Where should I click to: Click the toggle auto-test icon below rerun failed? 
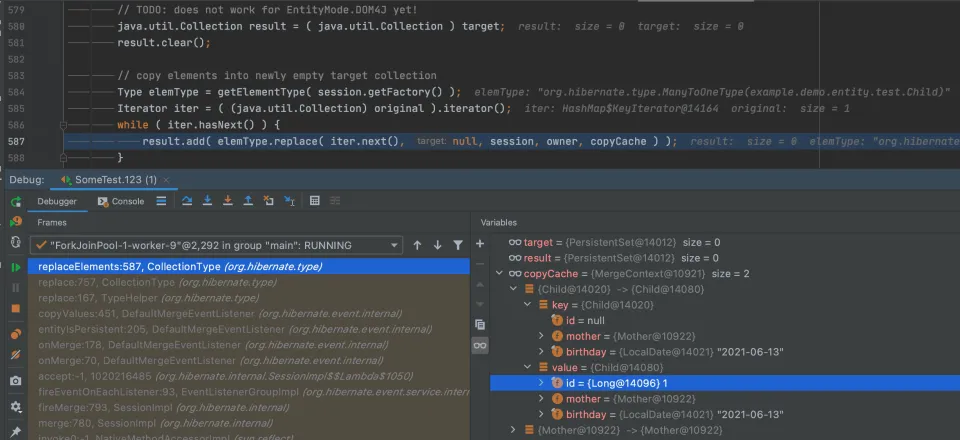16,242
